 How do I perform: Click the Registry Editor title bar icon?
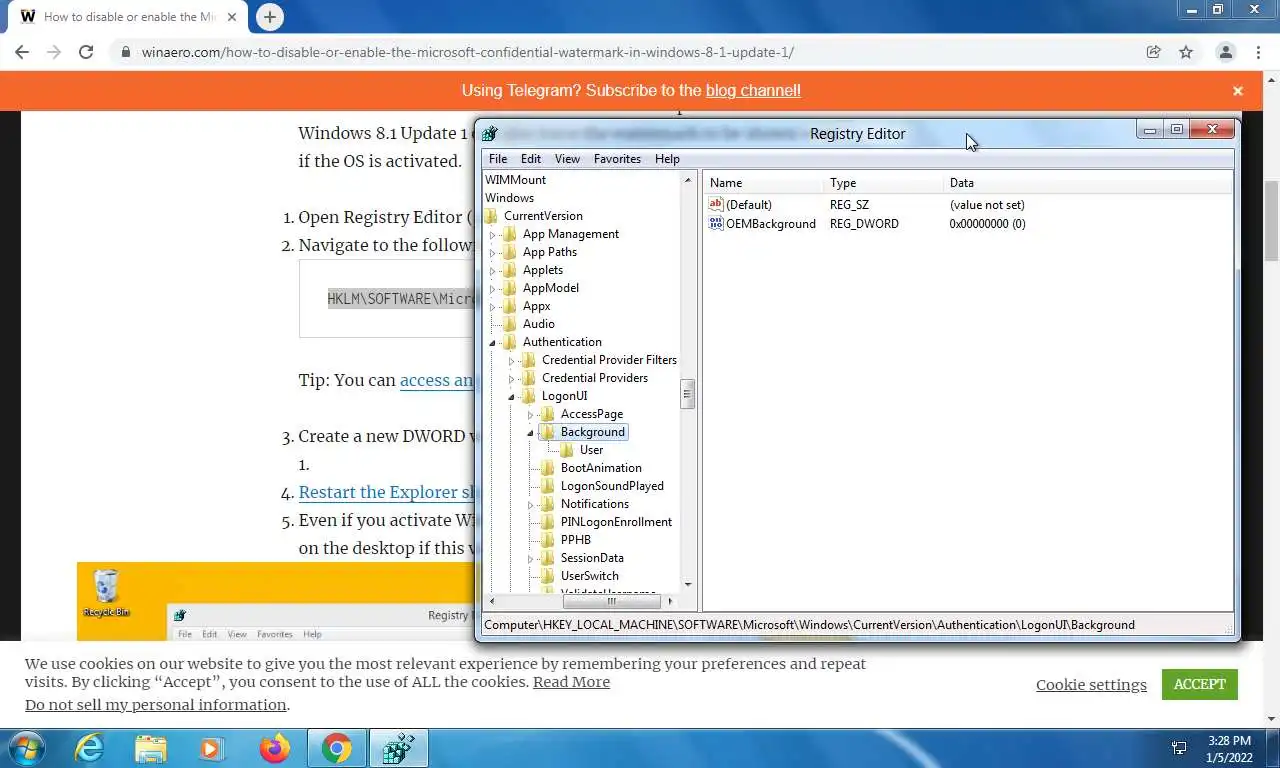click(490, 134)
